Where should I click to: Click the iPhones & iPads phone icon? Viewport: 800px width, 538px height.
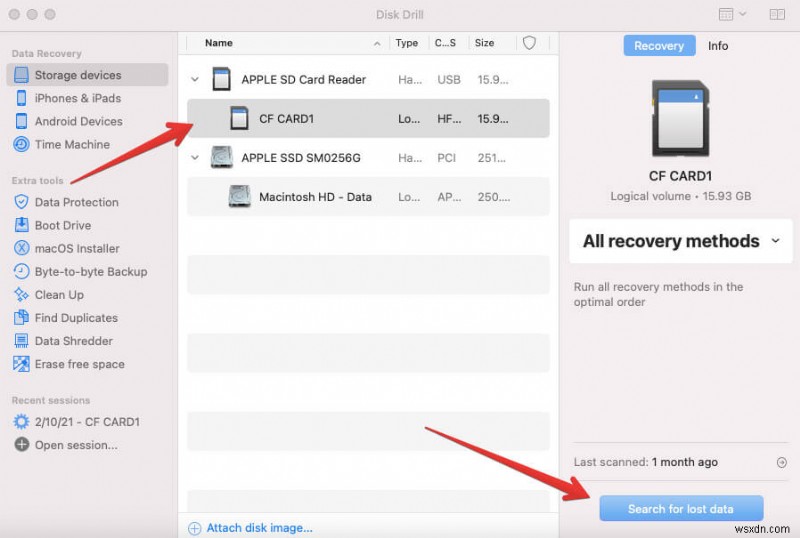[x=21, y=98]
